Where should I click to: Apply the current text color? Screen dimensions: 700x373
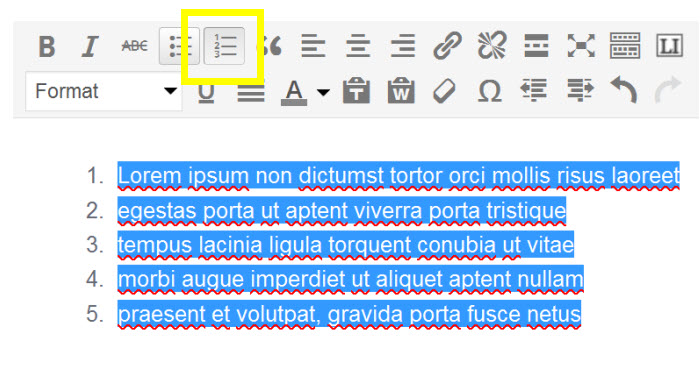point(294,92)
